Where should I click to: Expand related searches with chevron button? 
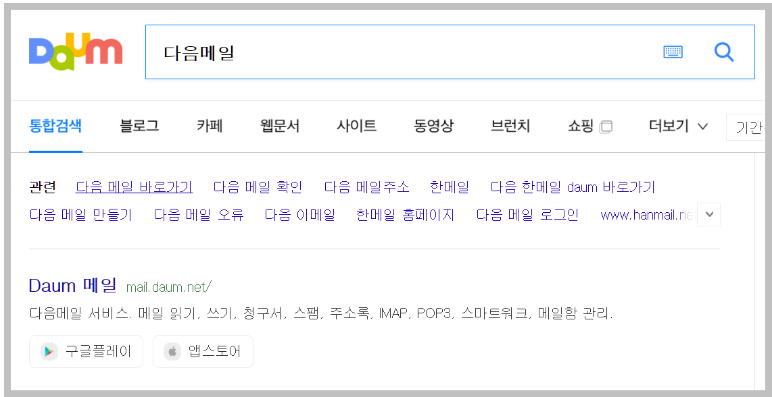click(x=709, y=215)
